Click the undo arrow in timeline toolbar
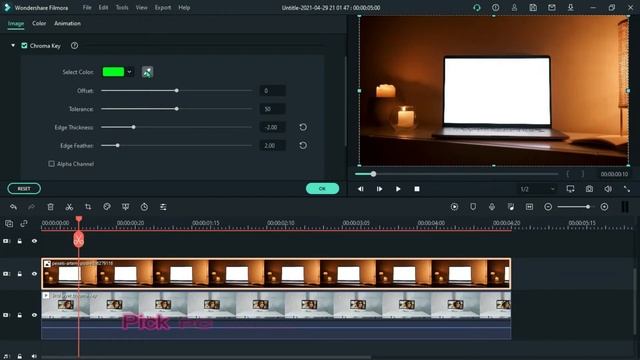Image resolution: width=640 pixels, height=360 pixels. click(x=13, y=207)
